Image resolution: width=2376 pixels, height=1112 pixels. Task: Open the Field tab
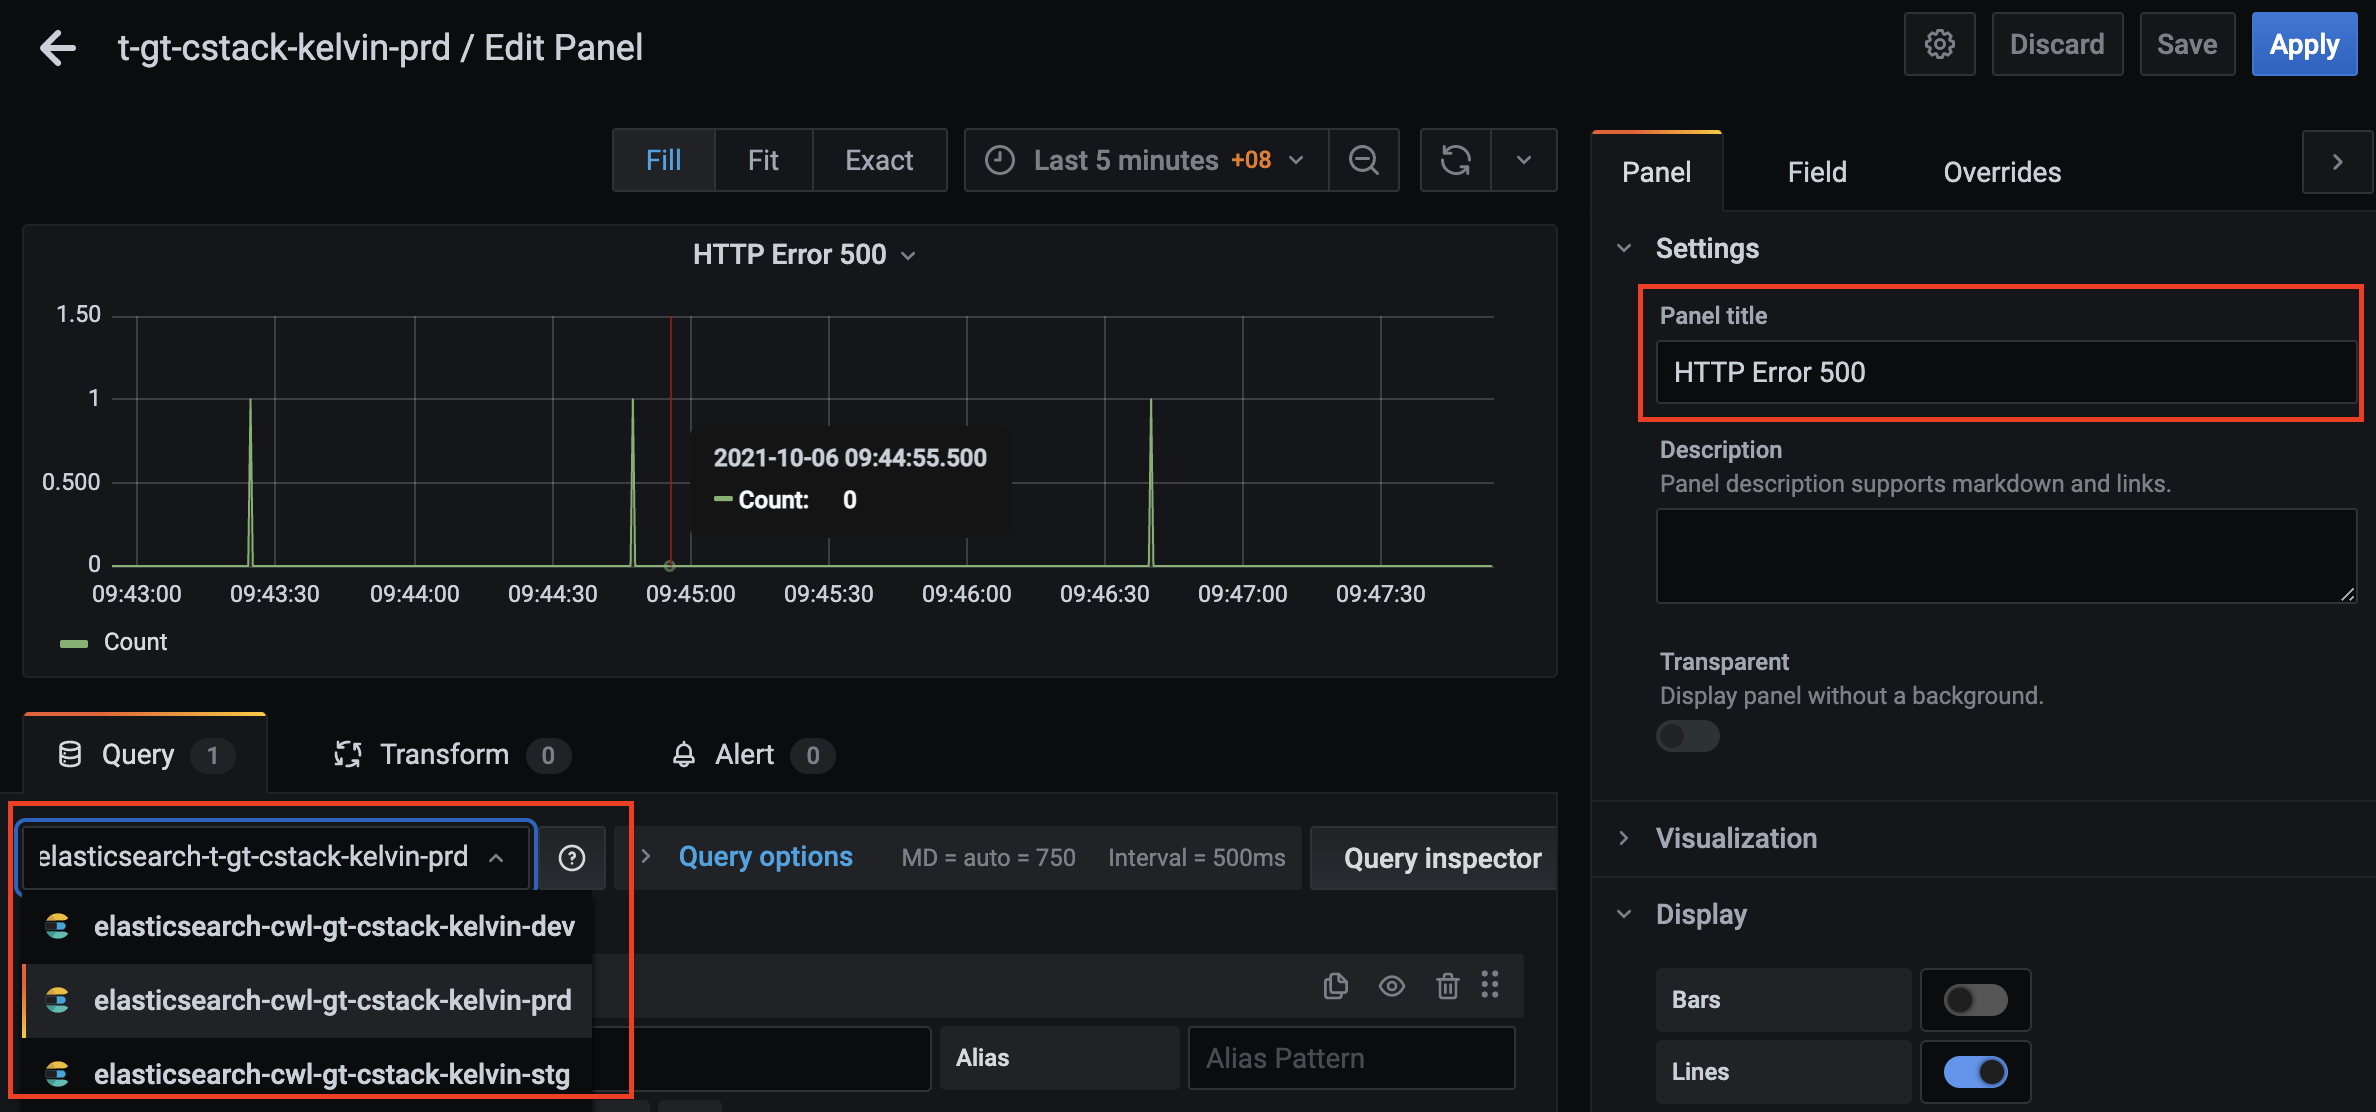click(1816, 172)
